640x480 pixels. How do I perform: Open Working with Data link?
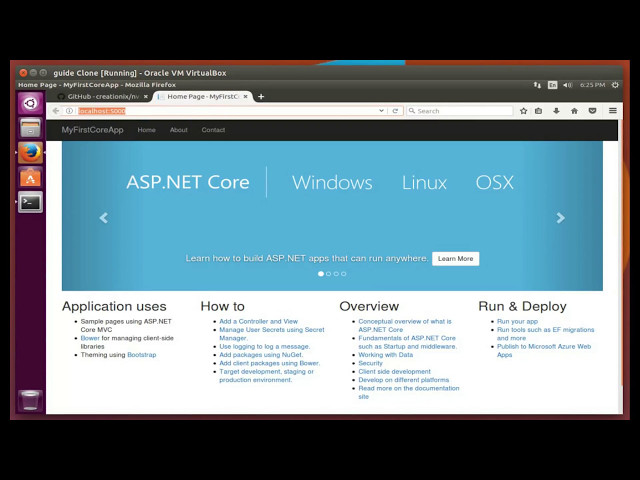(x=386, y=355)
